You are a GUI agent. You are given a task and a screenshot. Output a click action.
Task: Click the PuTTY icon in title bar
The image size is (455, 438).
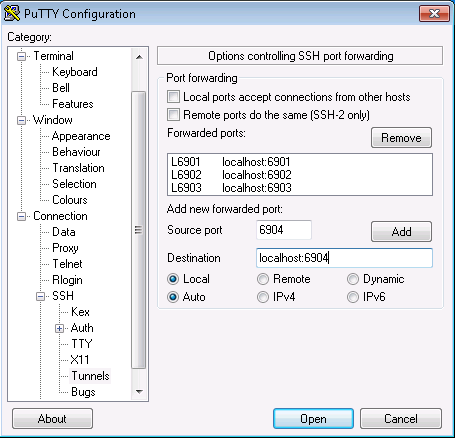pyautogui.click(x=12, y=13)
